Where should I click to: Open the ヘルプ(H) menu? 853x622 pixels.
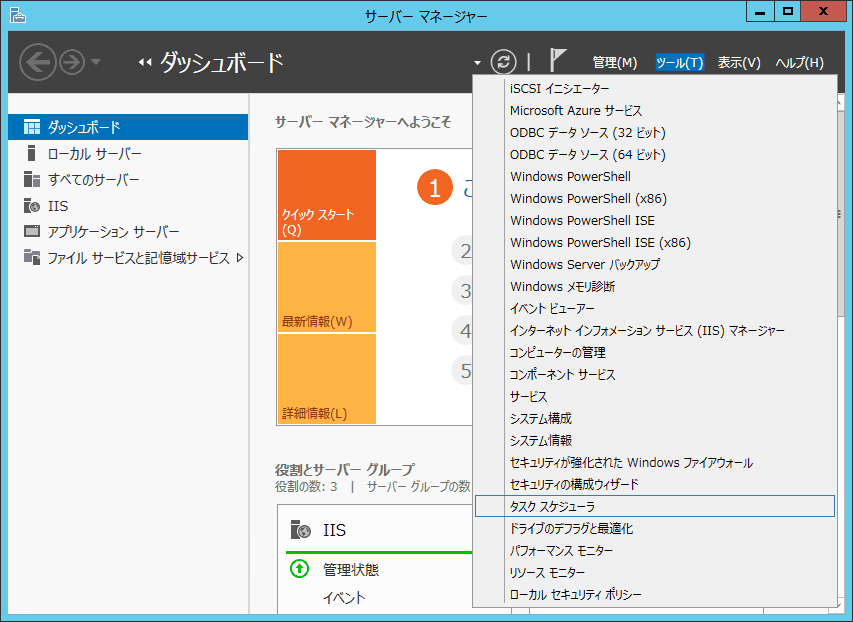(799, 63)
